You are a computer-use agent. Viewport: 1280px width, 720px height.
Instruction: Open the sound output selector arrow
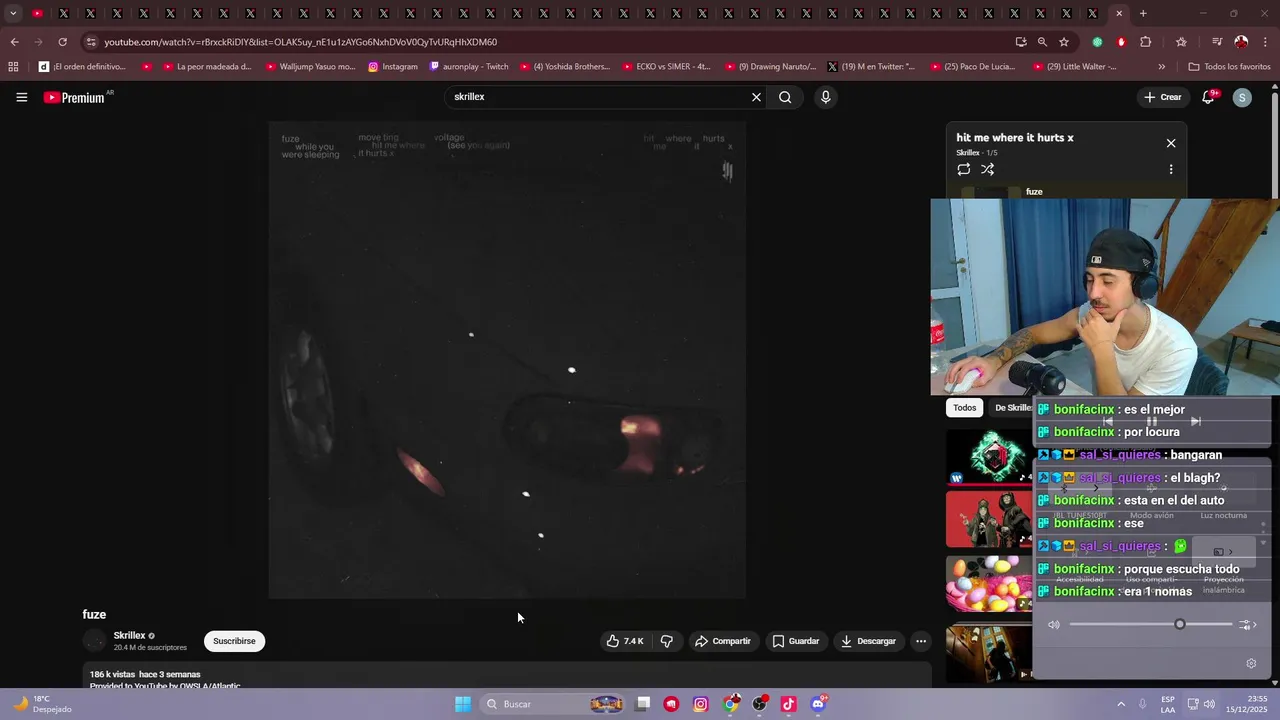coord(1246,624)
